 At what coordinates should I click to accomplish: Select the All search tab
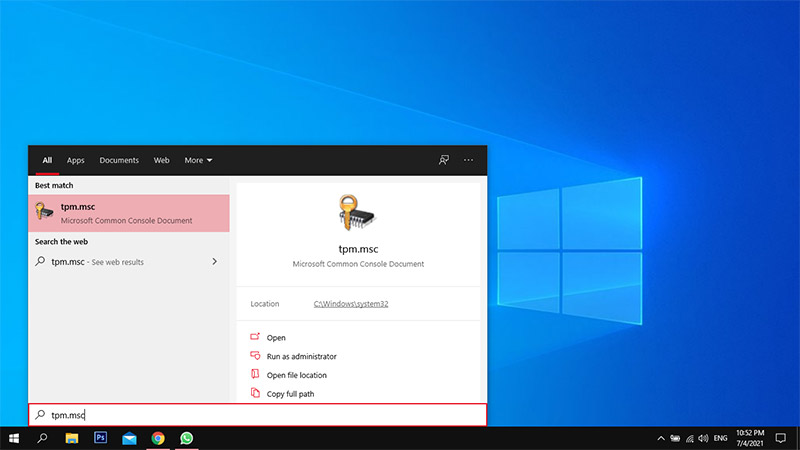pyautogui.click(x=47, y=160)
